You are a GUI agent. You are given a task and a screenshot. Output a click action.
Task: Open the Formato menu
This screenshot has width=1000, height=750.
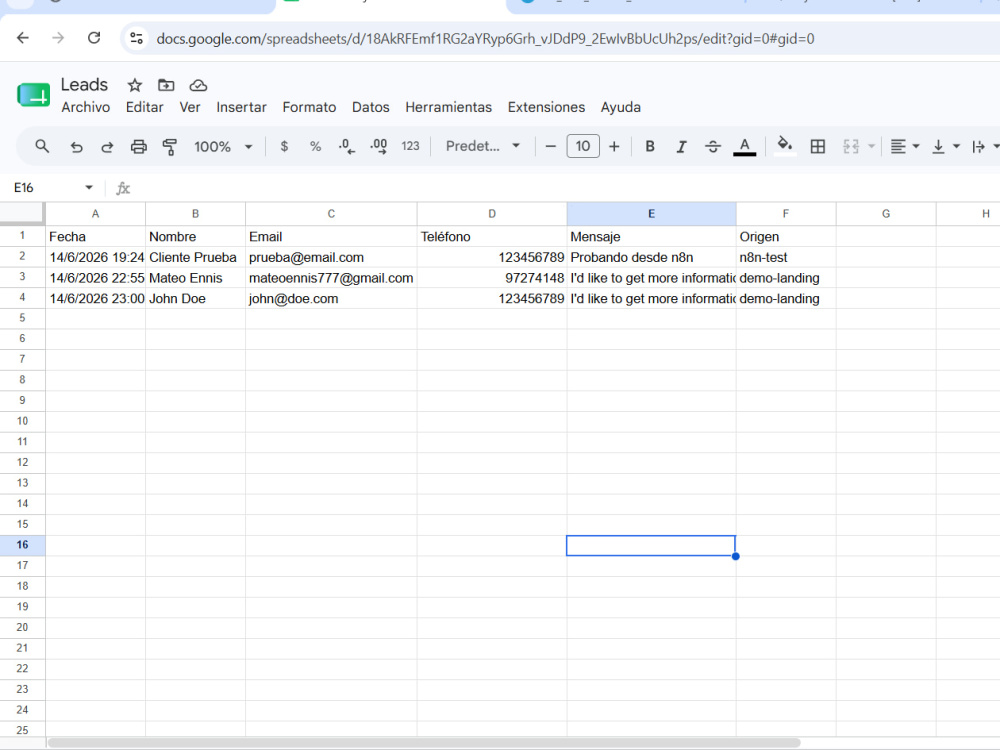(309, 107)
